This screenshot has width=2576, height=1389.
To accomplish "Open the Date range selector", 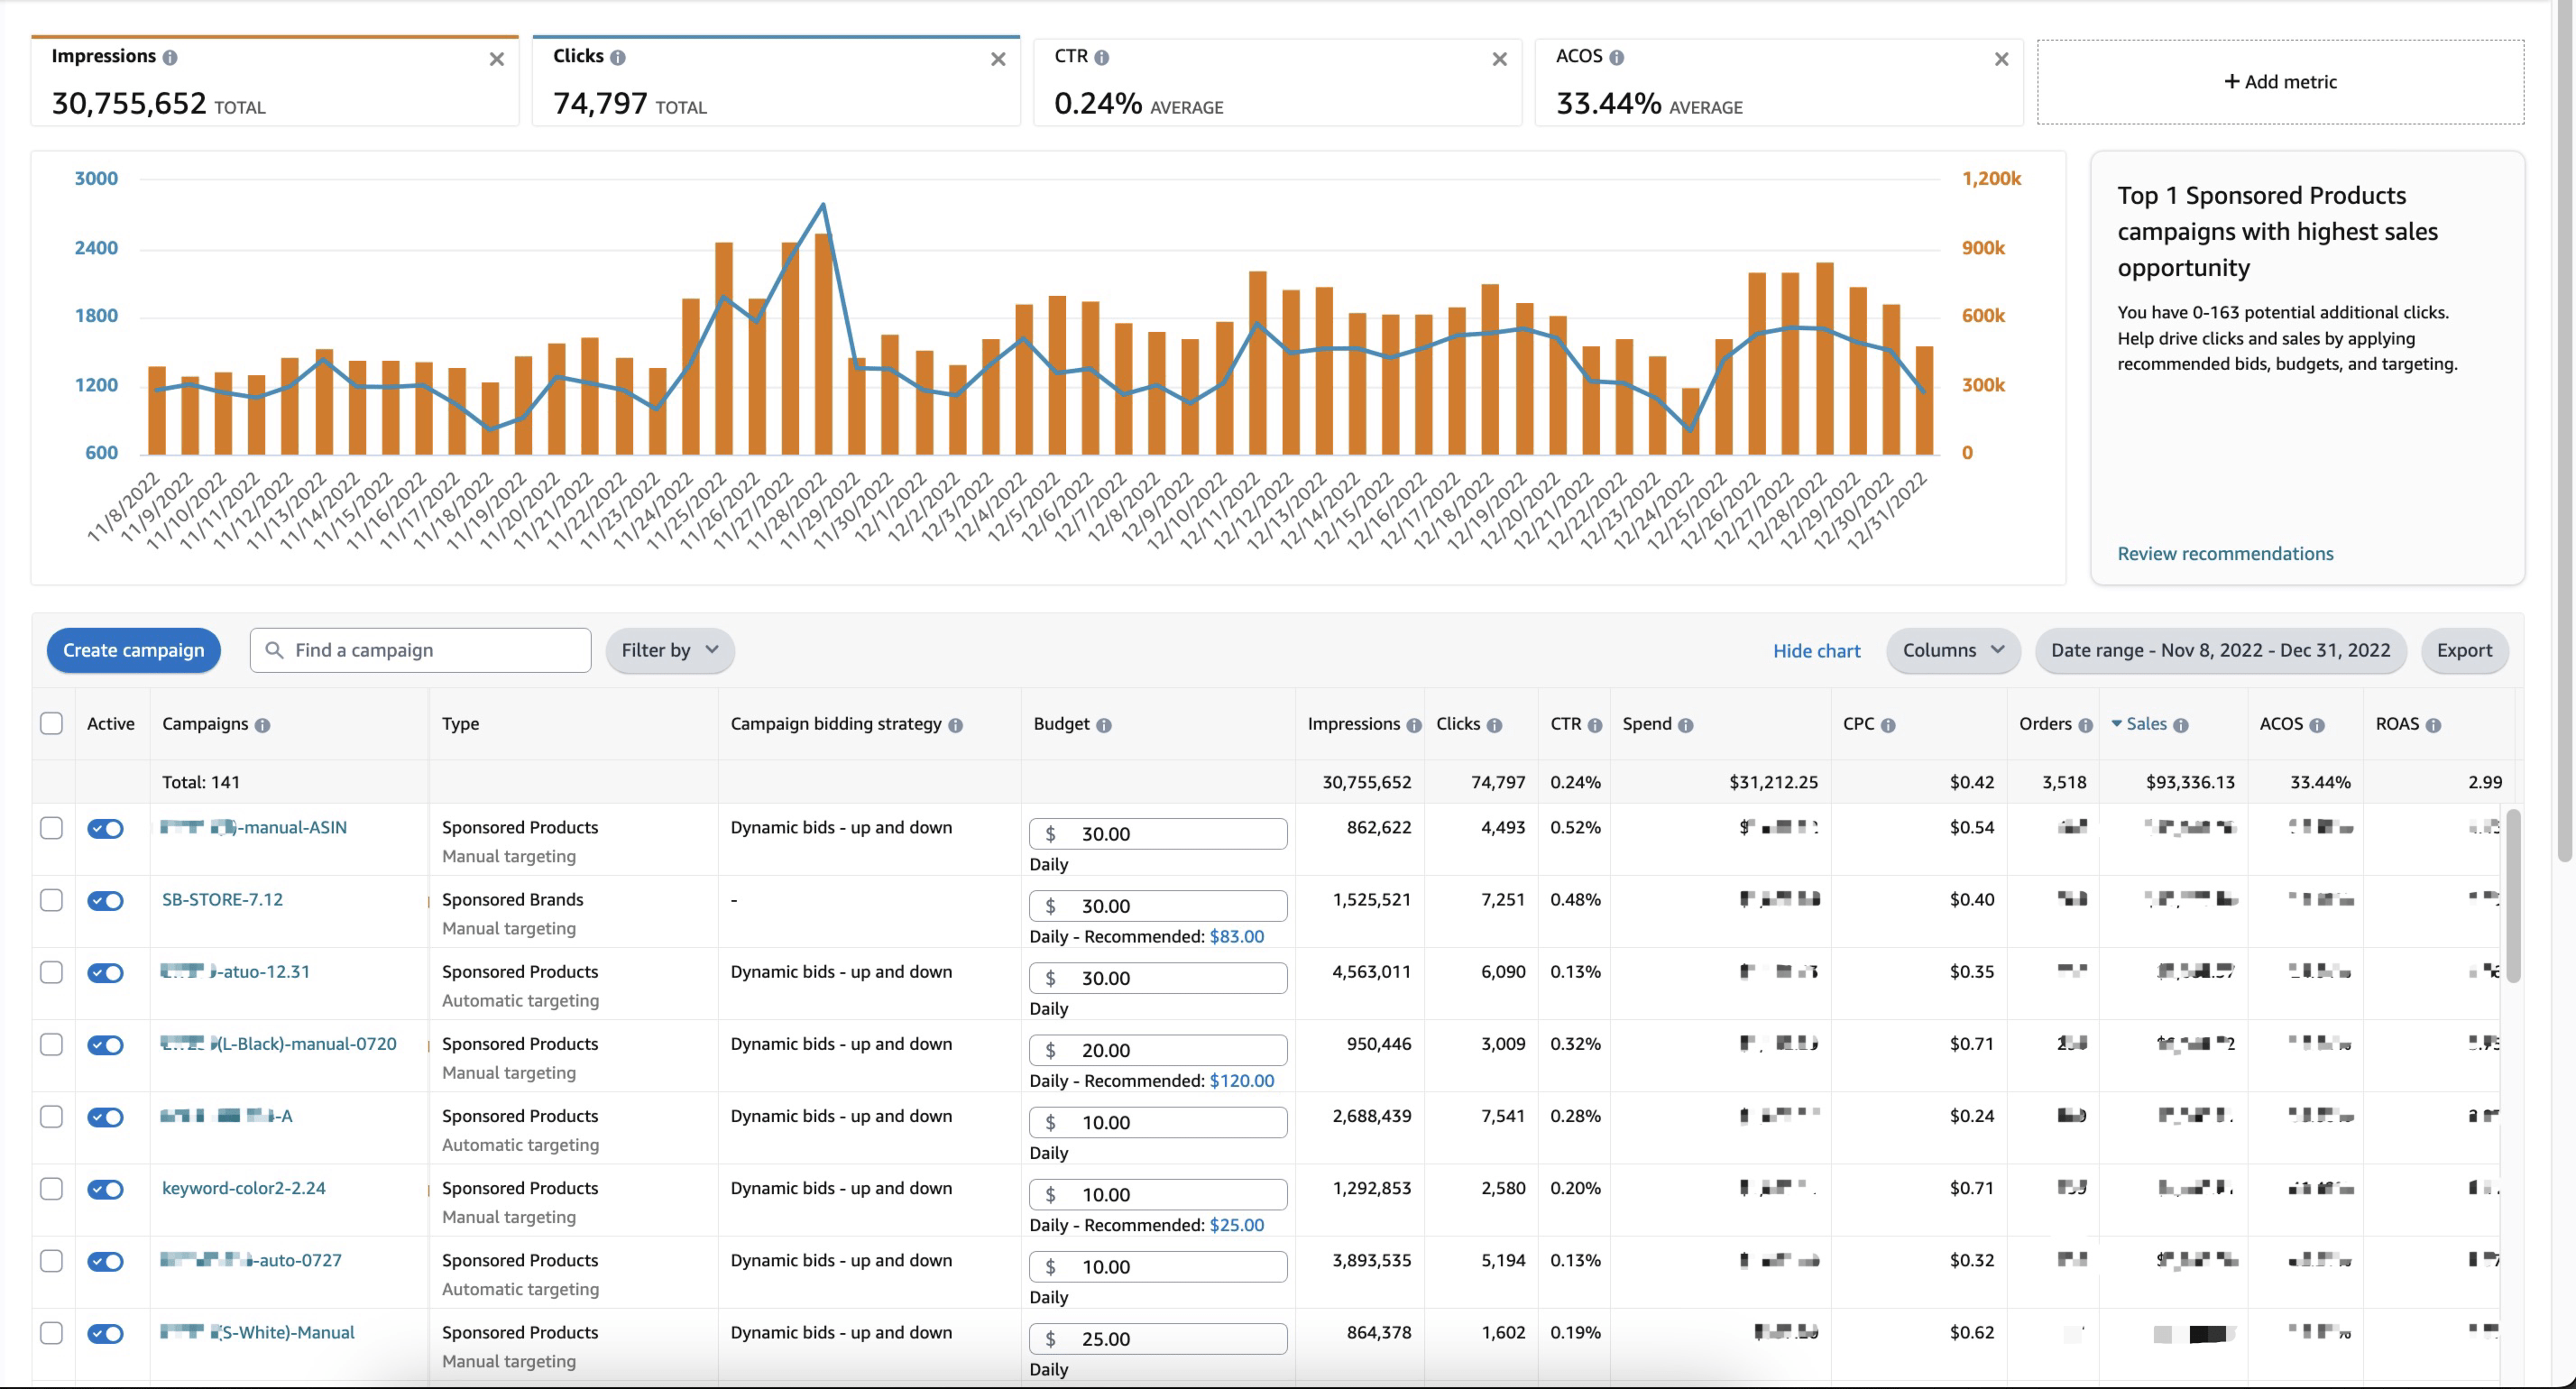I will pyautogui.click(x=2219, y=650).
